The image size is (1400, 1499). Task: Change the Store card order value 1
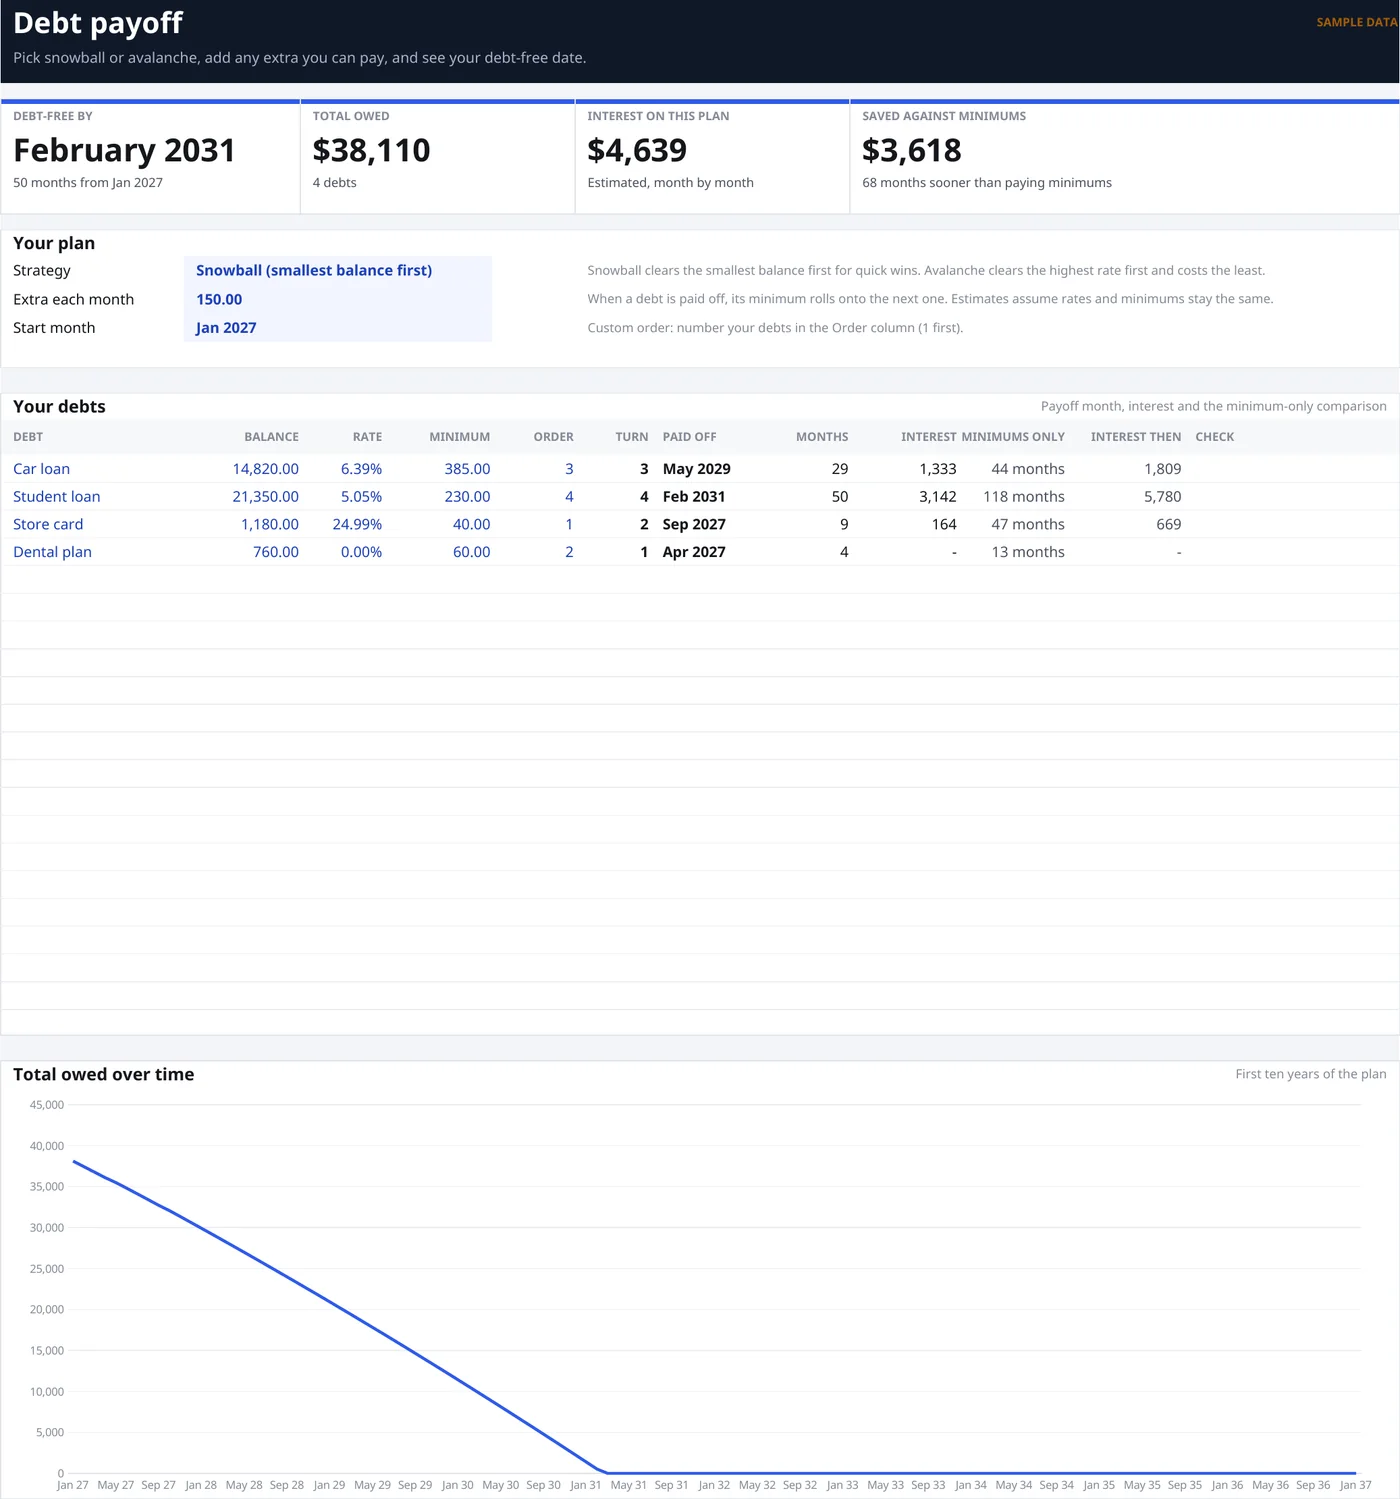[x=569, y=524]
